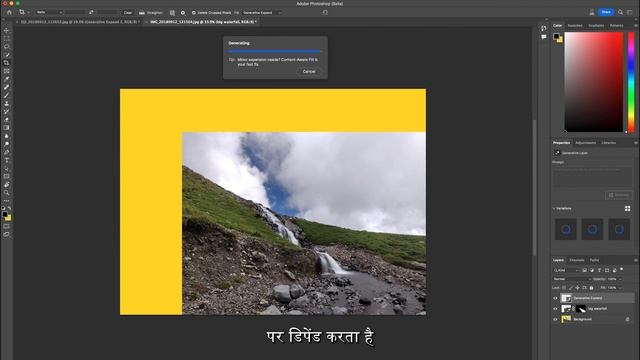Select the Eraser tool
640x360 pixels.
pyautogui.click(x=6, y=120)
